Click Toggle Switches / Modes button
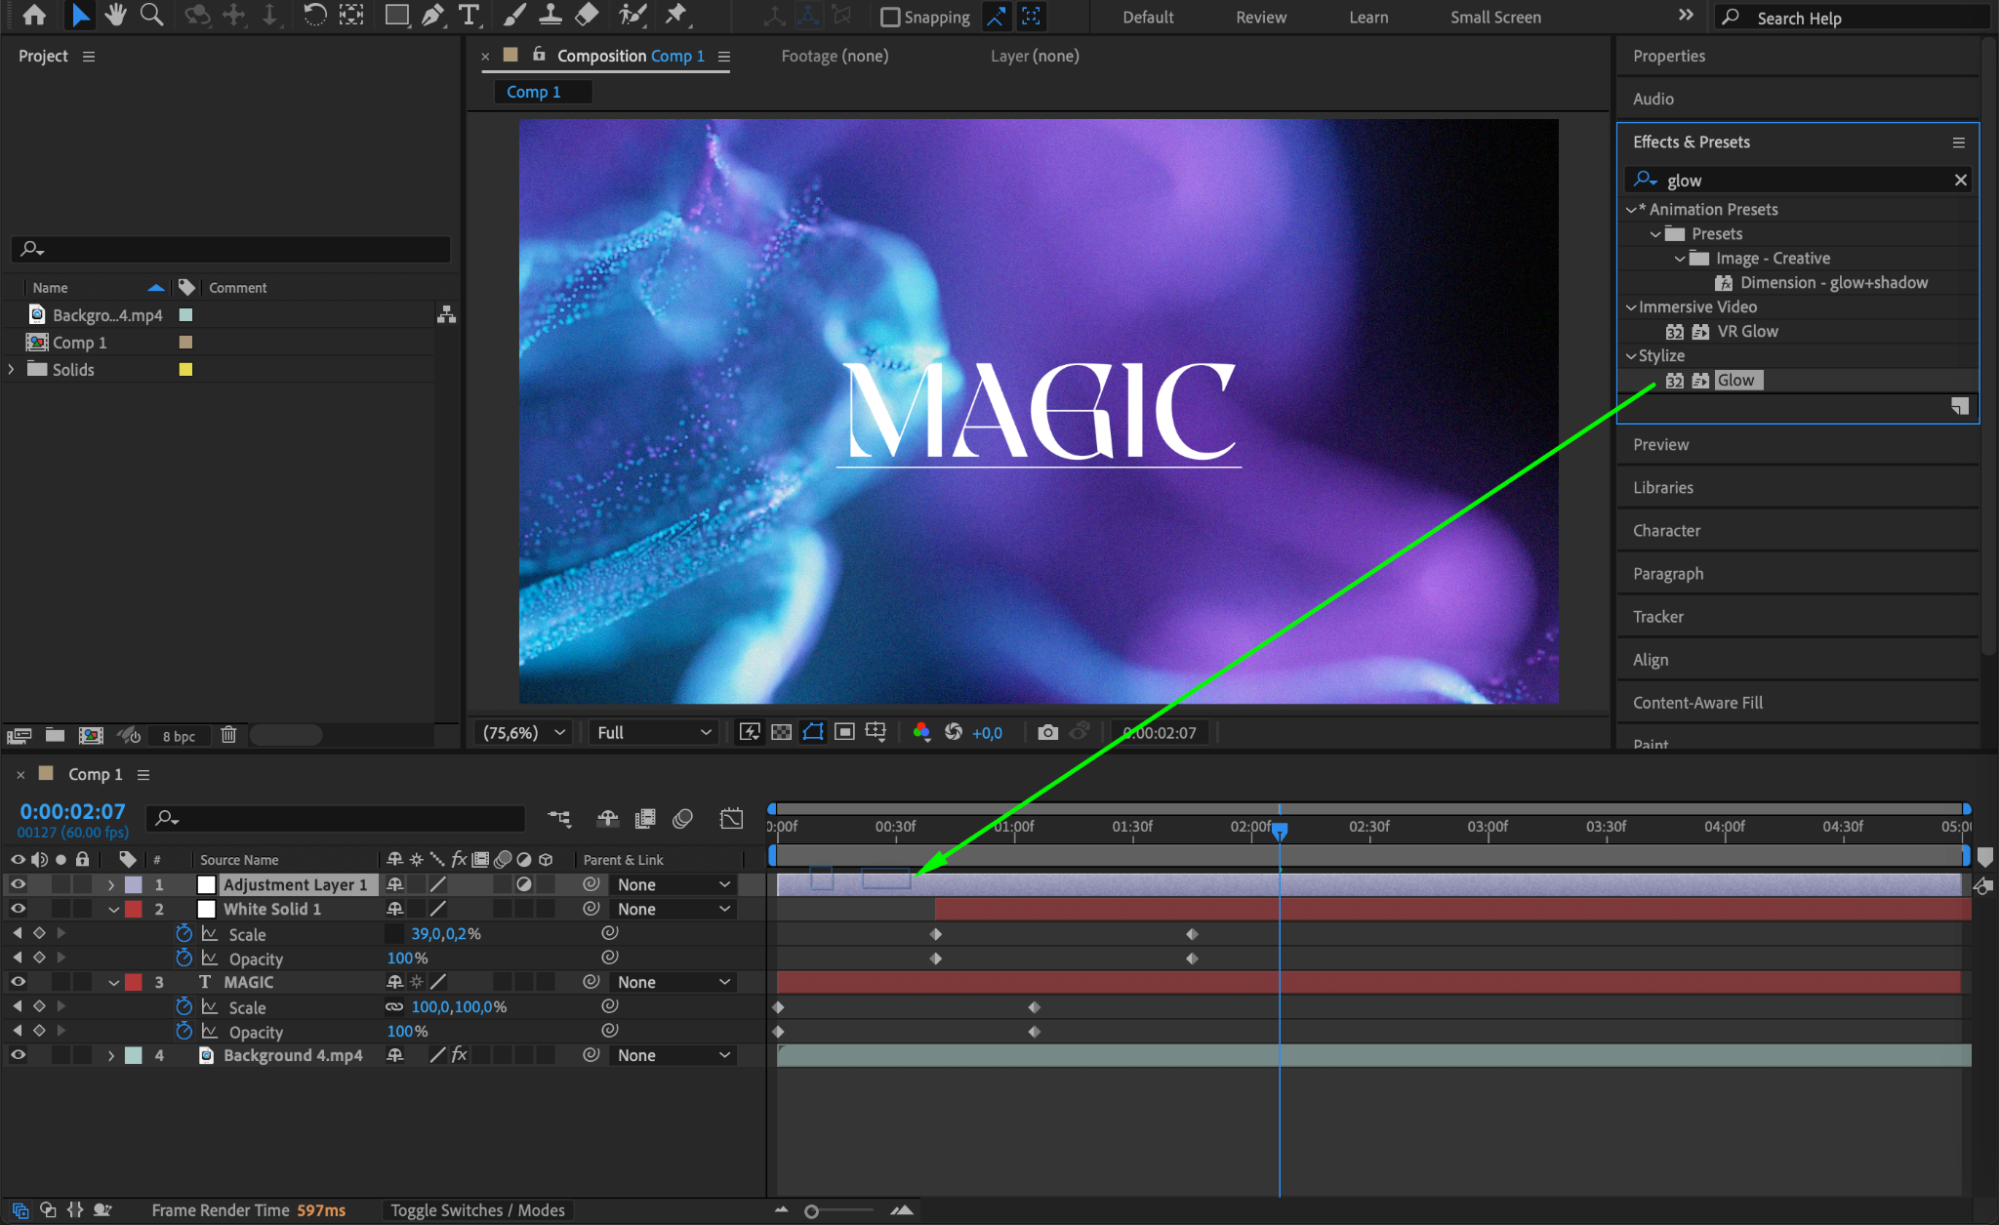Screen dimensions: 1999x1225 pos(477,1210)
